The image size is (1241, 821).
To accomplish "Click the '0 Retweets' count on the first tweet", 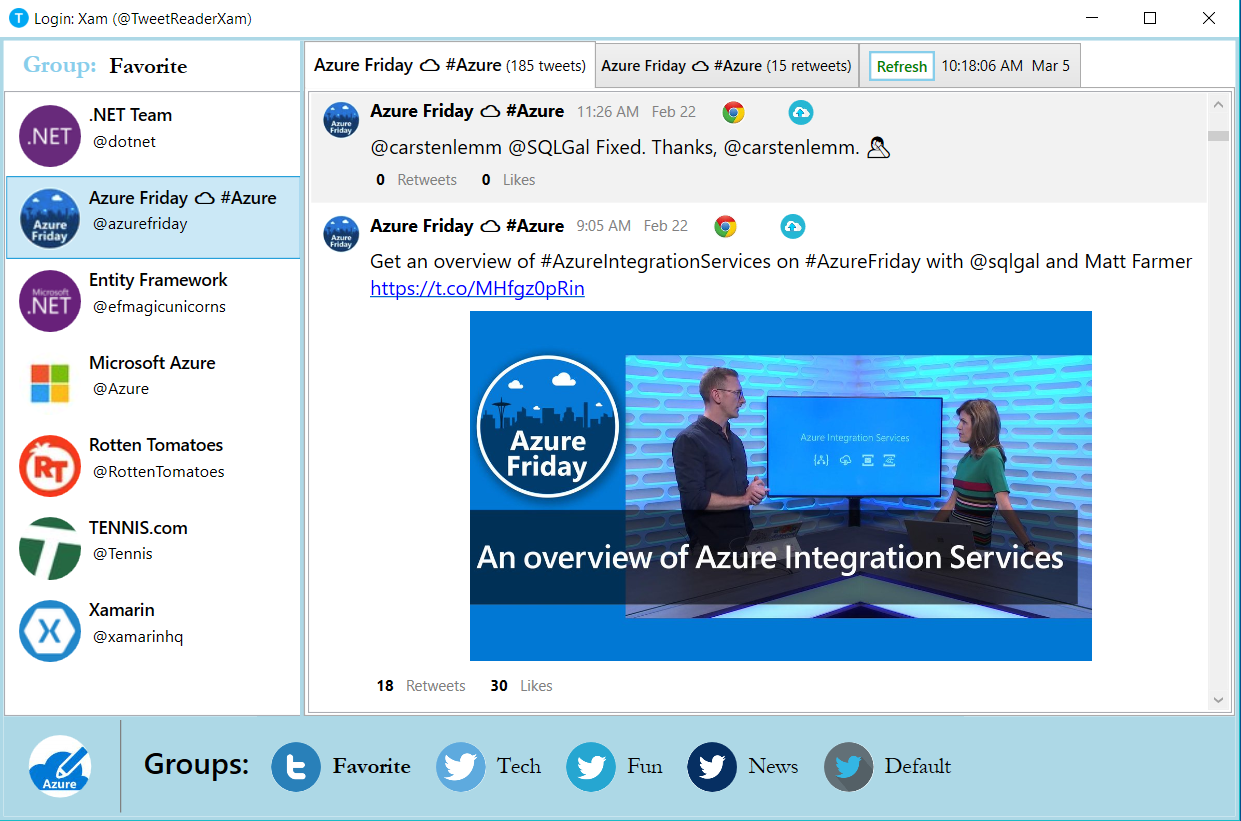I will (416, 180).
